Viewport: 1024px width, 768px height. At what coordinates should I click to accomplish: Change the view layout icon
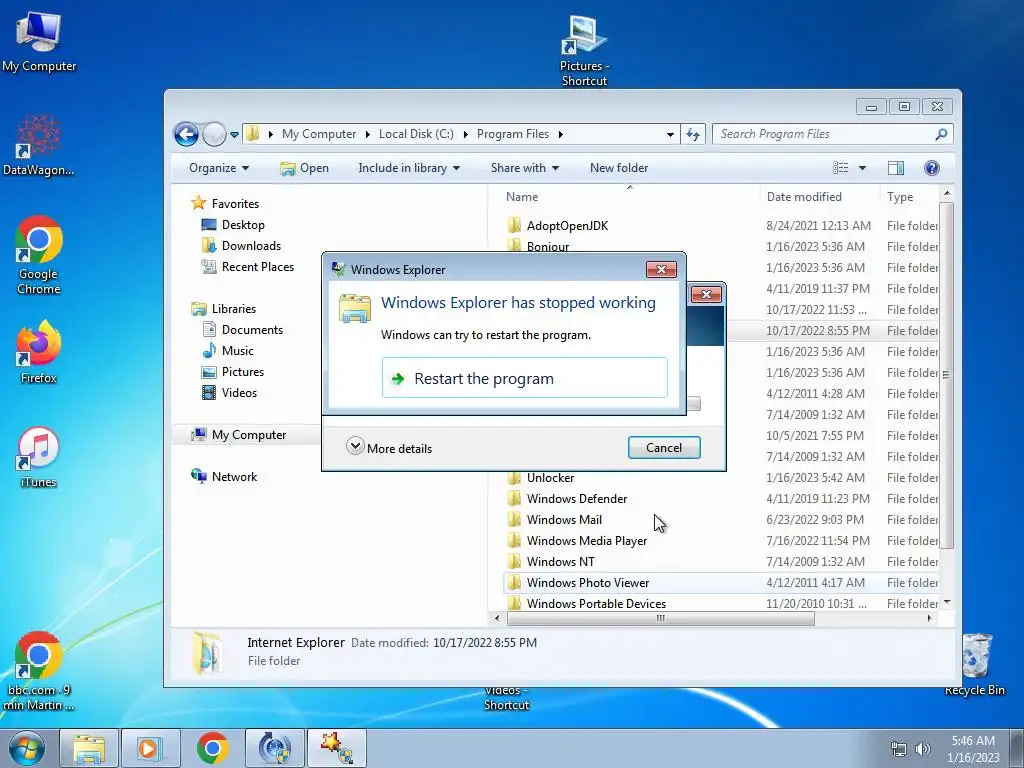click(x=840, y=168)
